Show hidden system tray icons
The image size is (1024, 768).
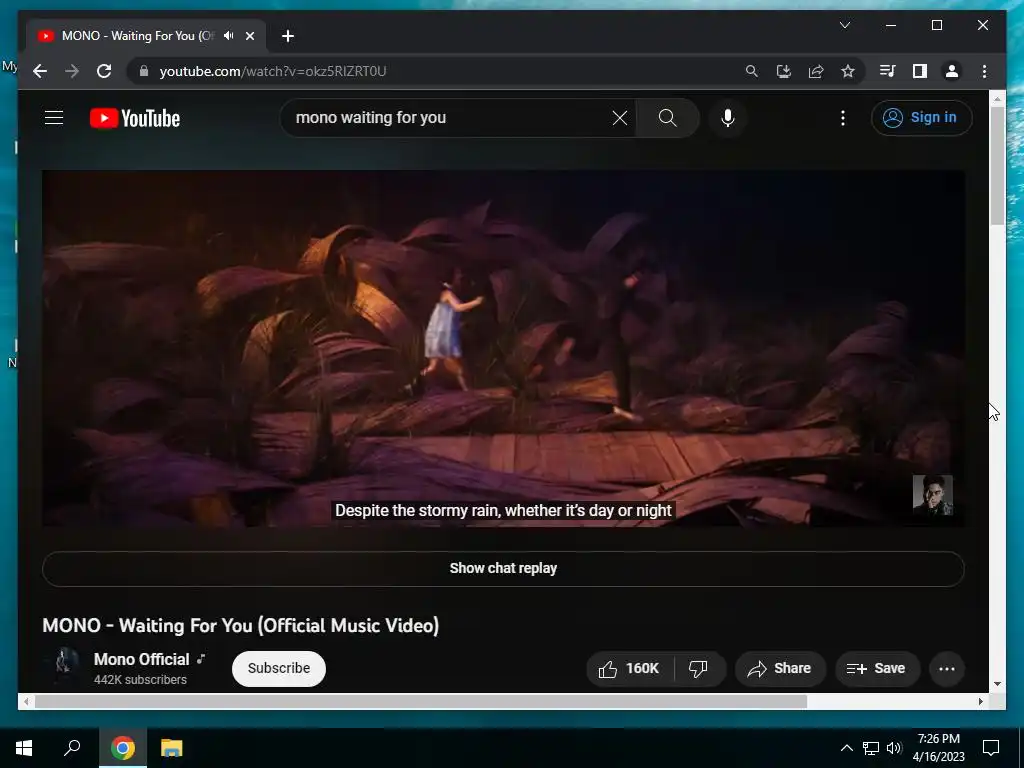[846, 748]
